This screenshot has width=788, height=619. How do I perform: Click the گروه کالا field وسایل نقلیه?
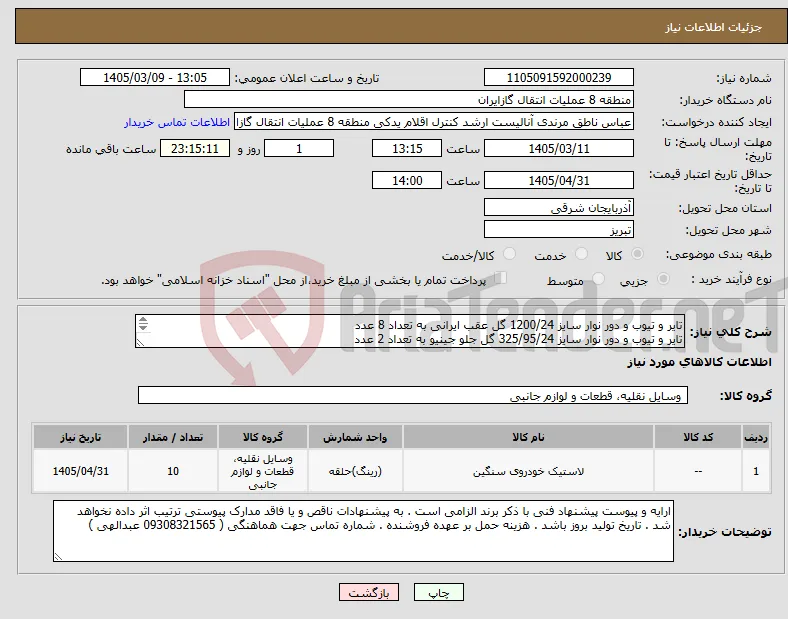(x=413, y=395)
